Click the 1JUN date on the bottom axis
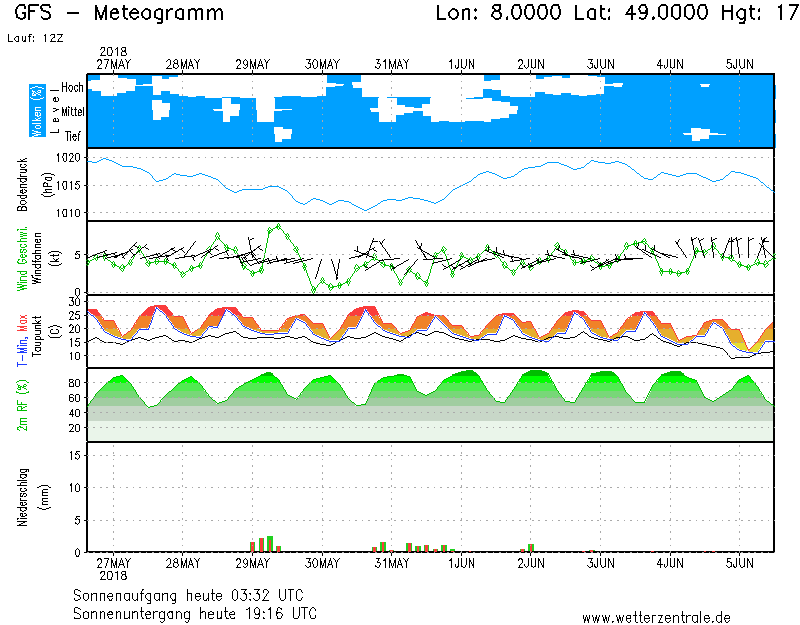This screenshot has width=800, height=625. [x=461, y=564]
